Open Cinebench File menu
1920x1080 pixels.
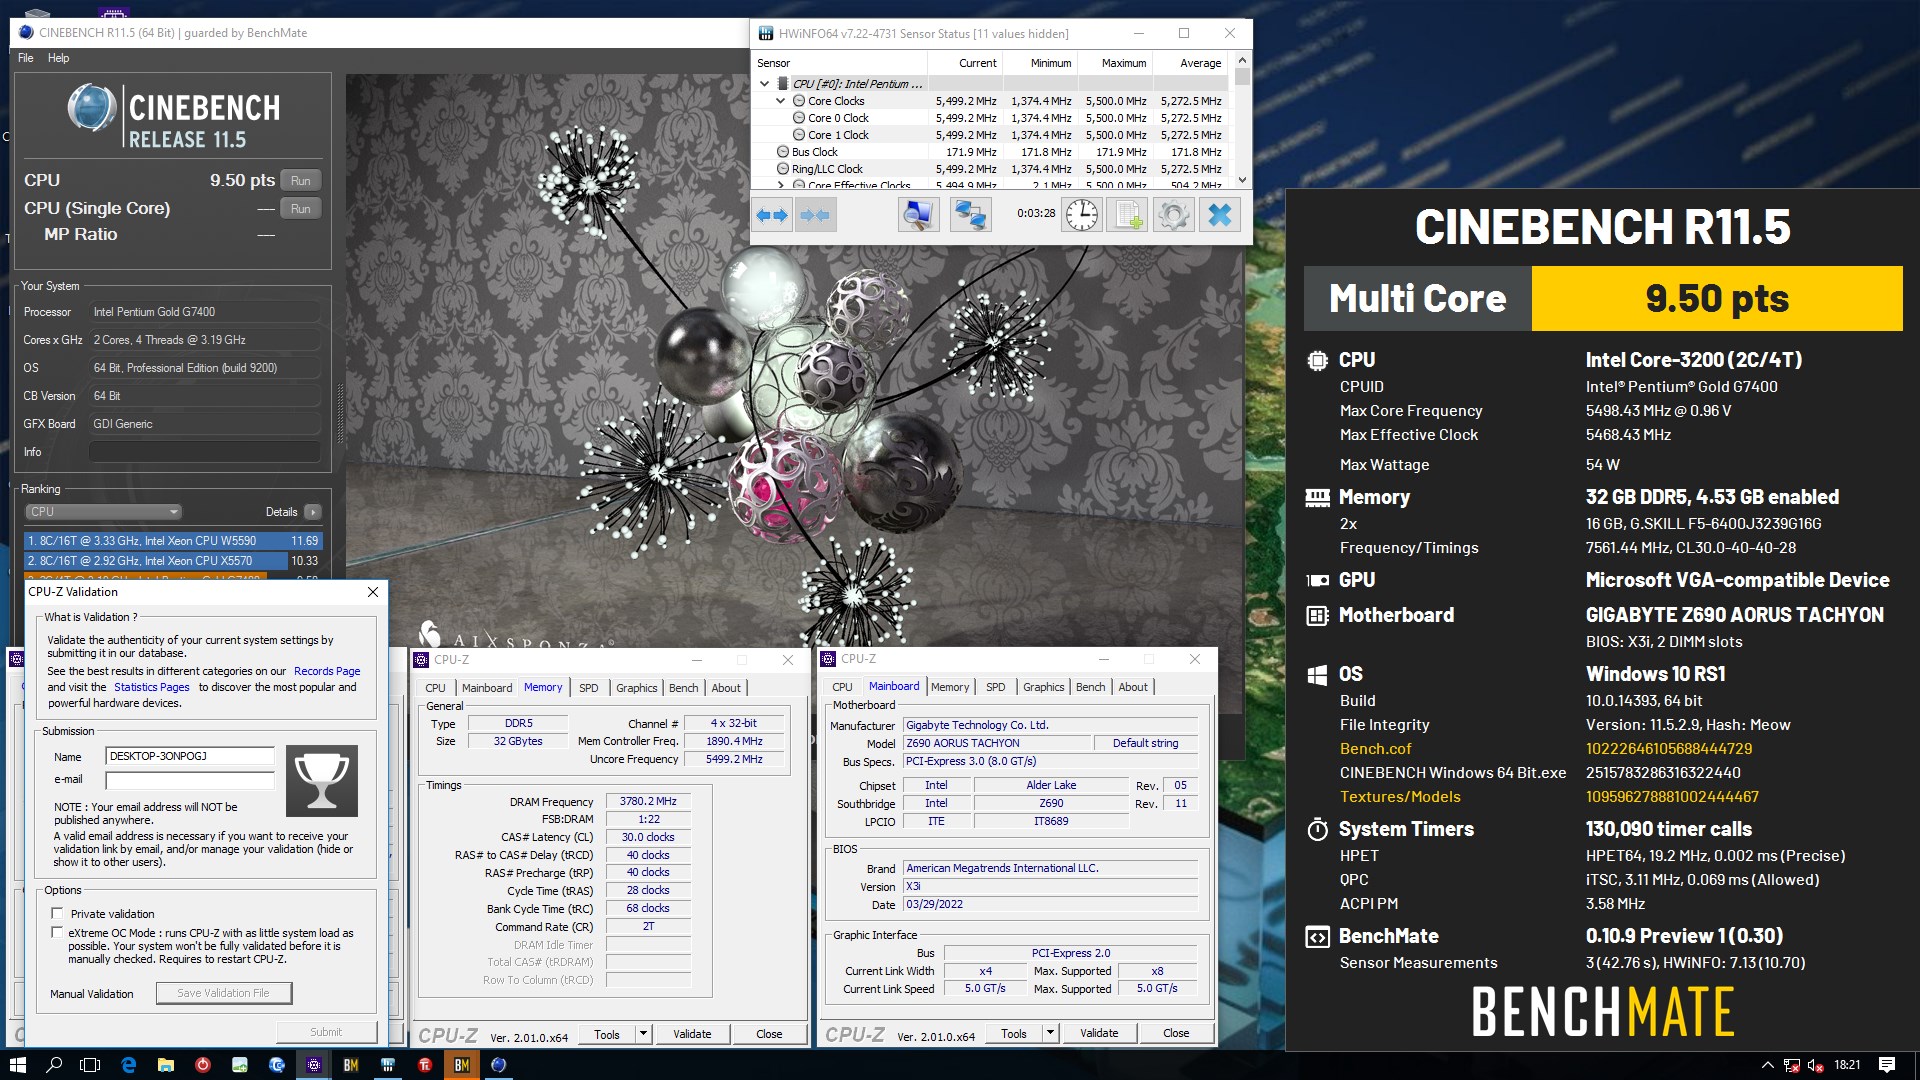[x=26, y=58]
